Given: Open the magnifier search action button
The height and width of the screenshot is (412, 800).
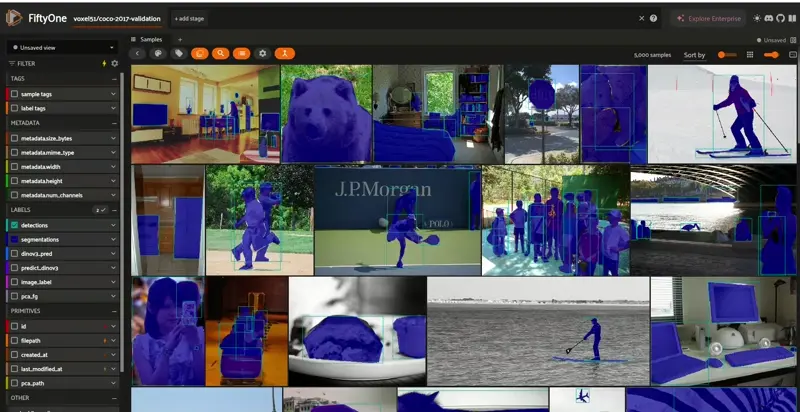Looking at the screenshot, I should (x=220, y=54).
